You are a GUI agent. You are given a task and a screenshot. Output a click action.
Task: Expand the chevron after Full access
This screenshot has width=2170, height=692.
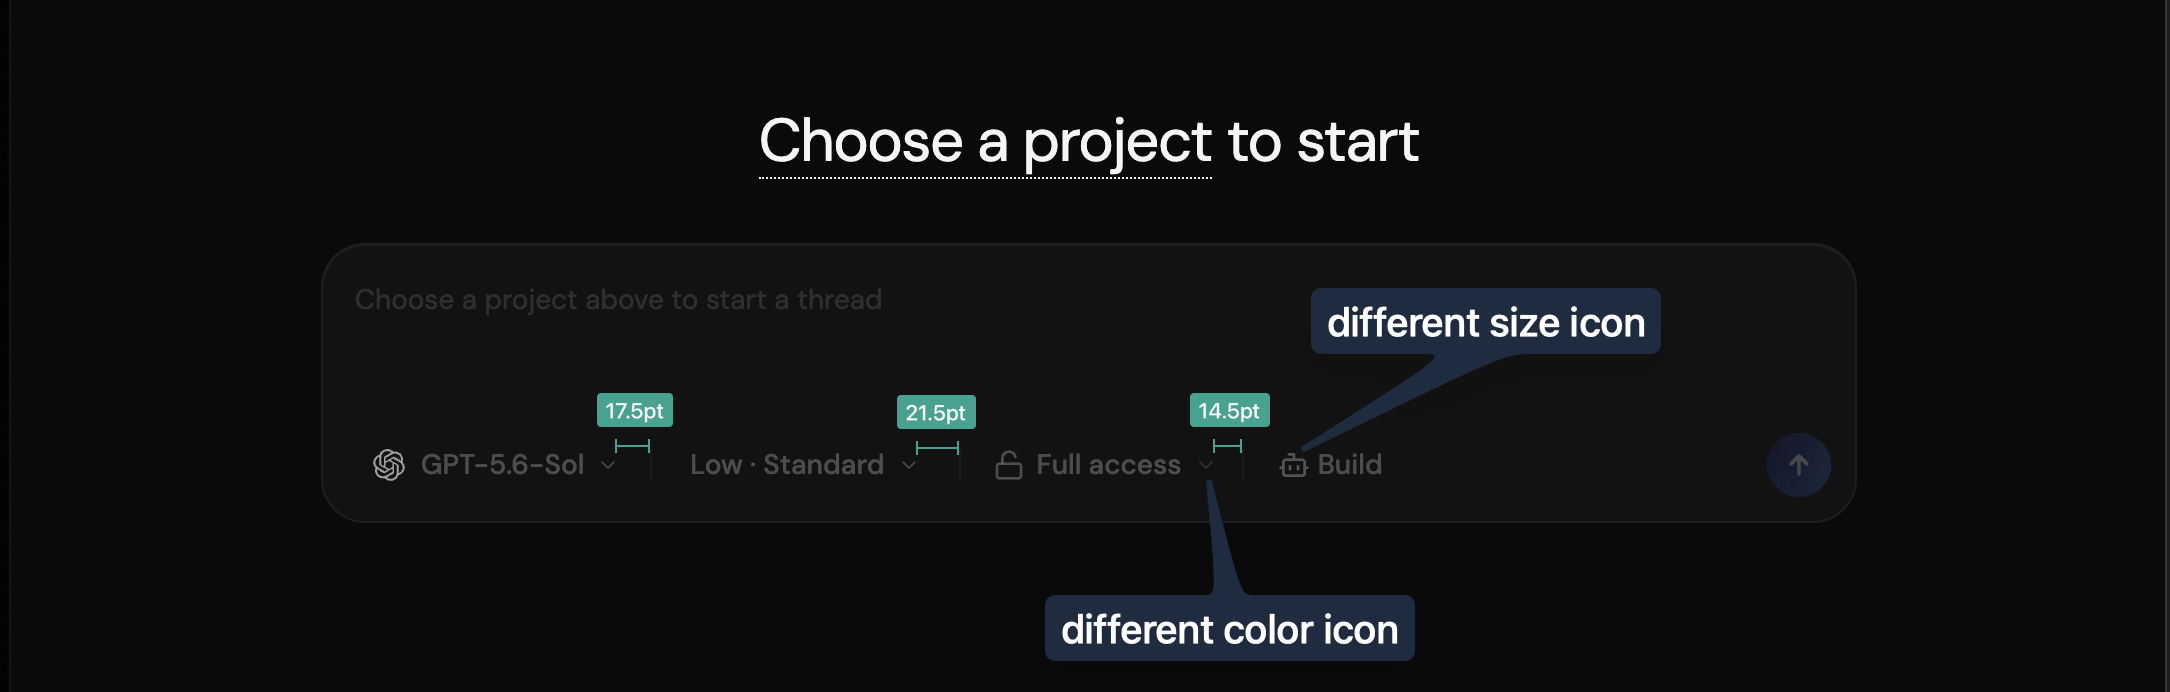coord(1206,466)
